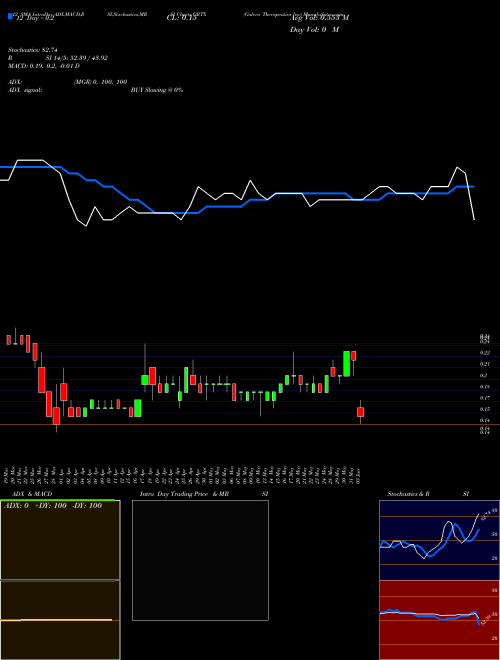Open the red RSI chart panel

click(x=439, y=620)
